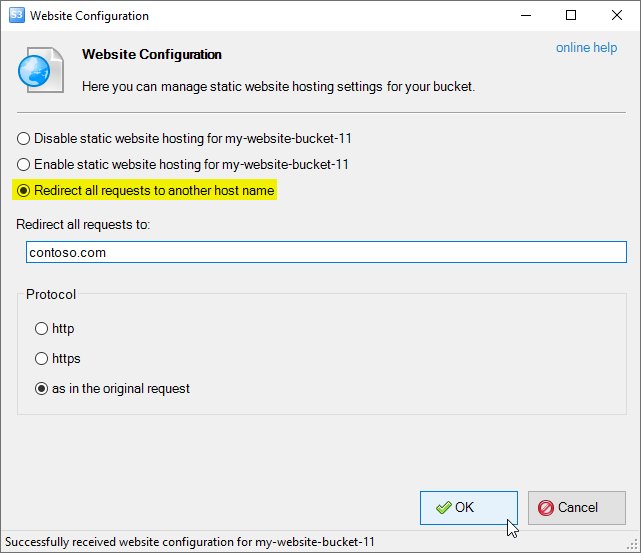
Task: Maximize the Website Configuration window
Action: click(x=571, y=16)
